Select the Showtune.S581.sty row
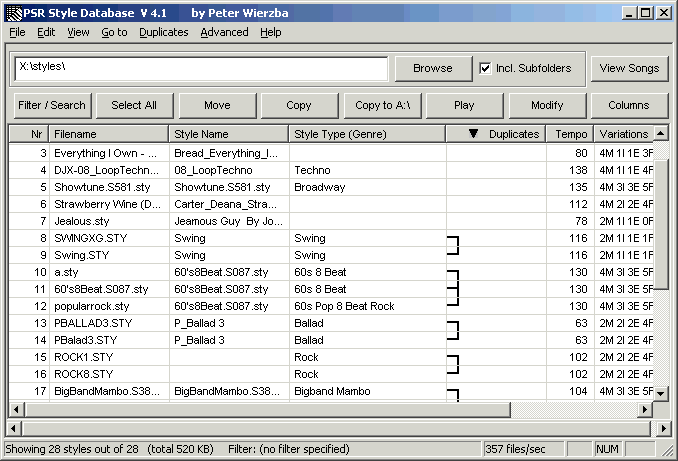This screenshot has height=461, width=678. [331, 187]
